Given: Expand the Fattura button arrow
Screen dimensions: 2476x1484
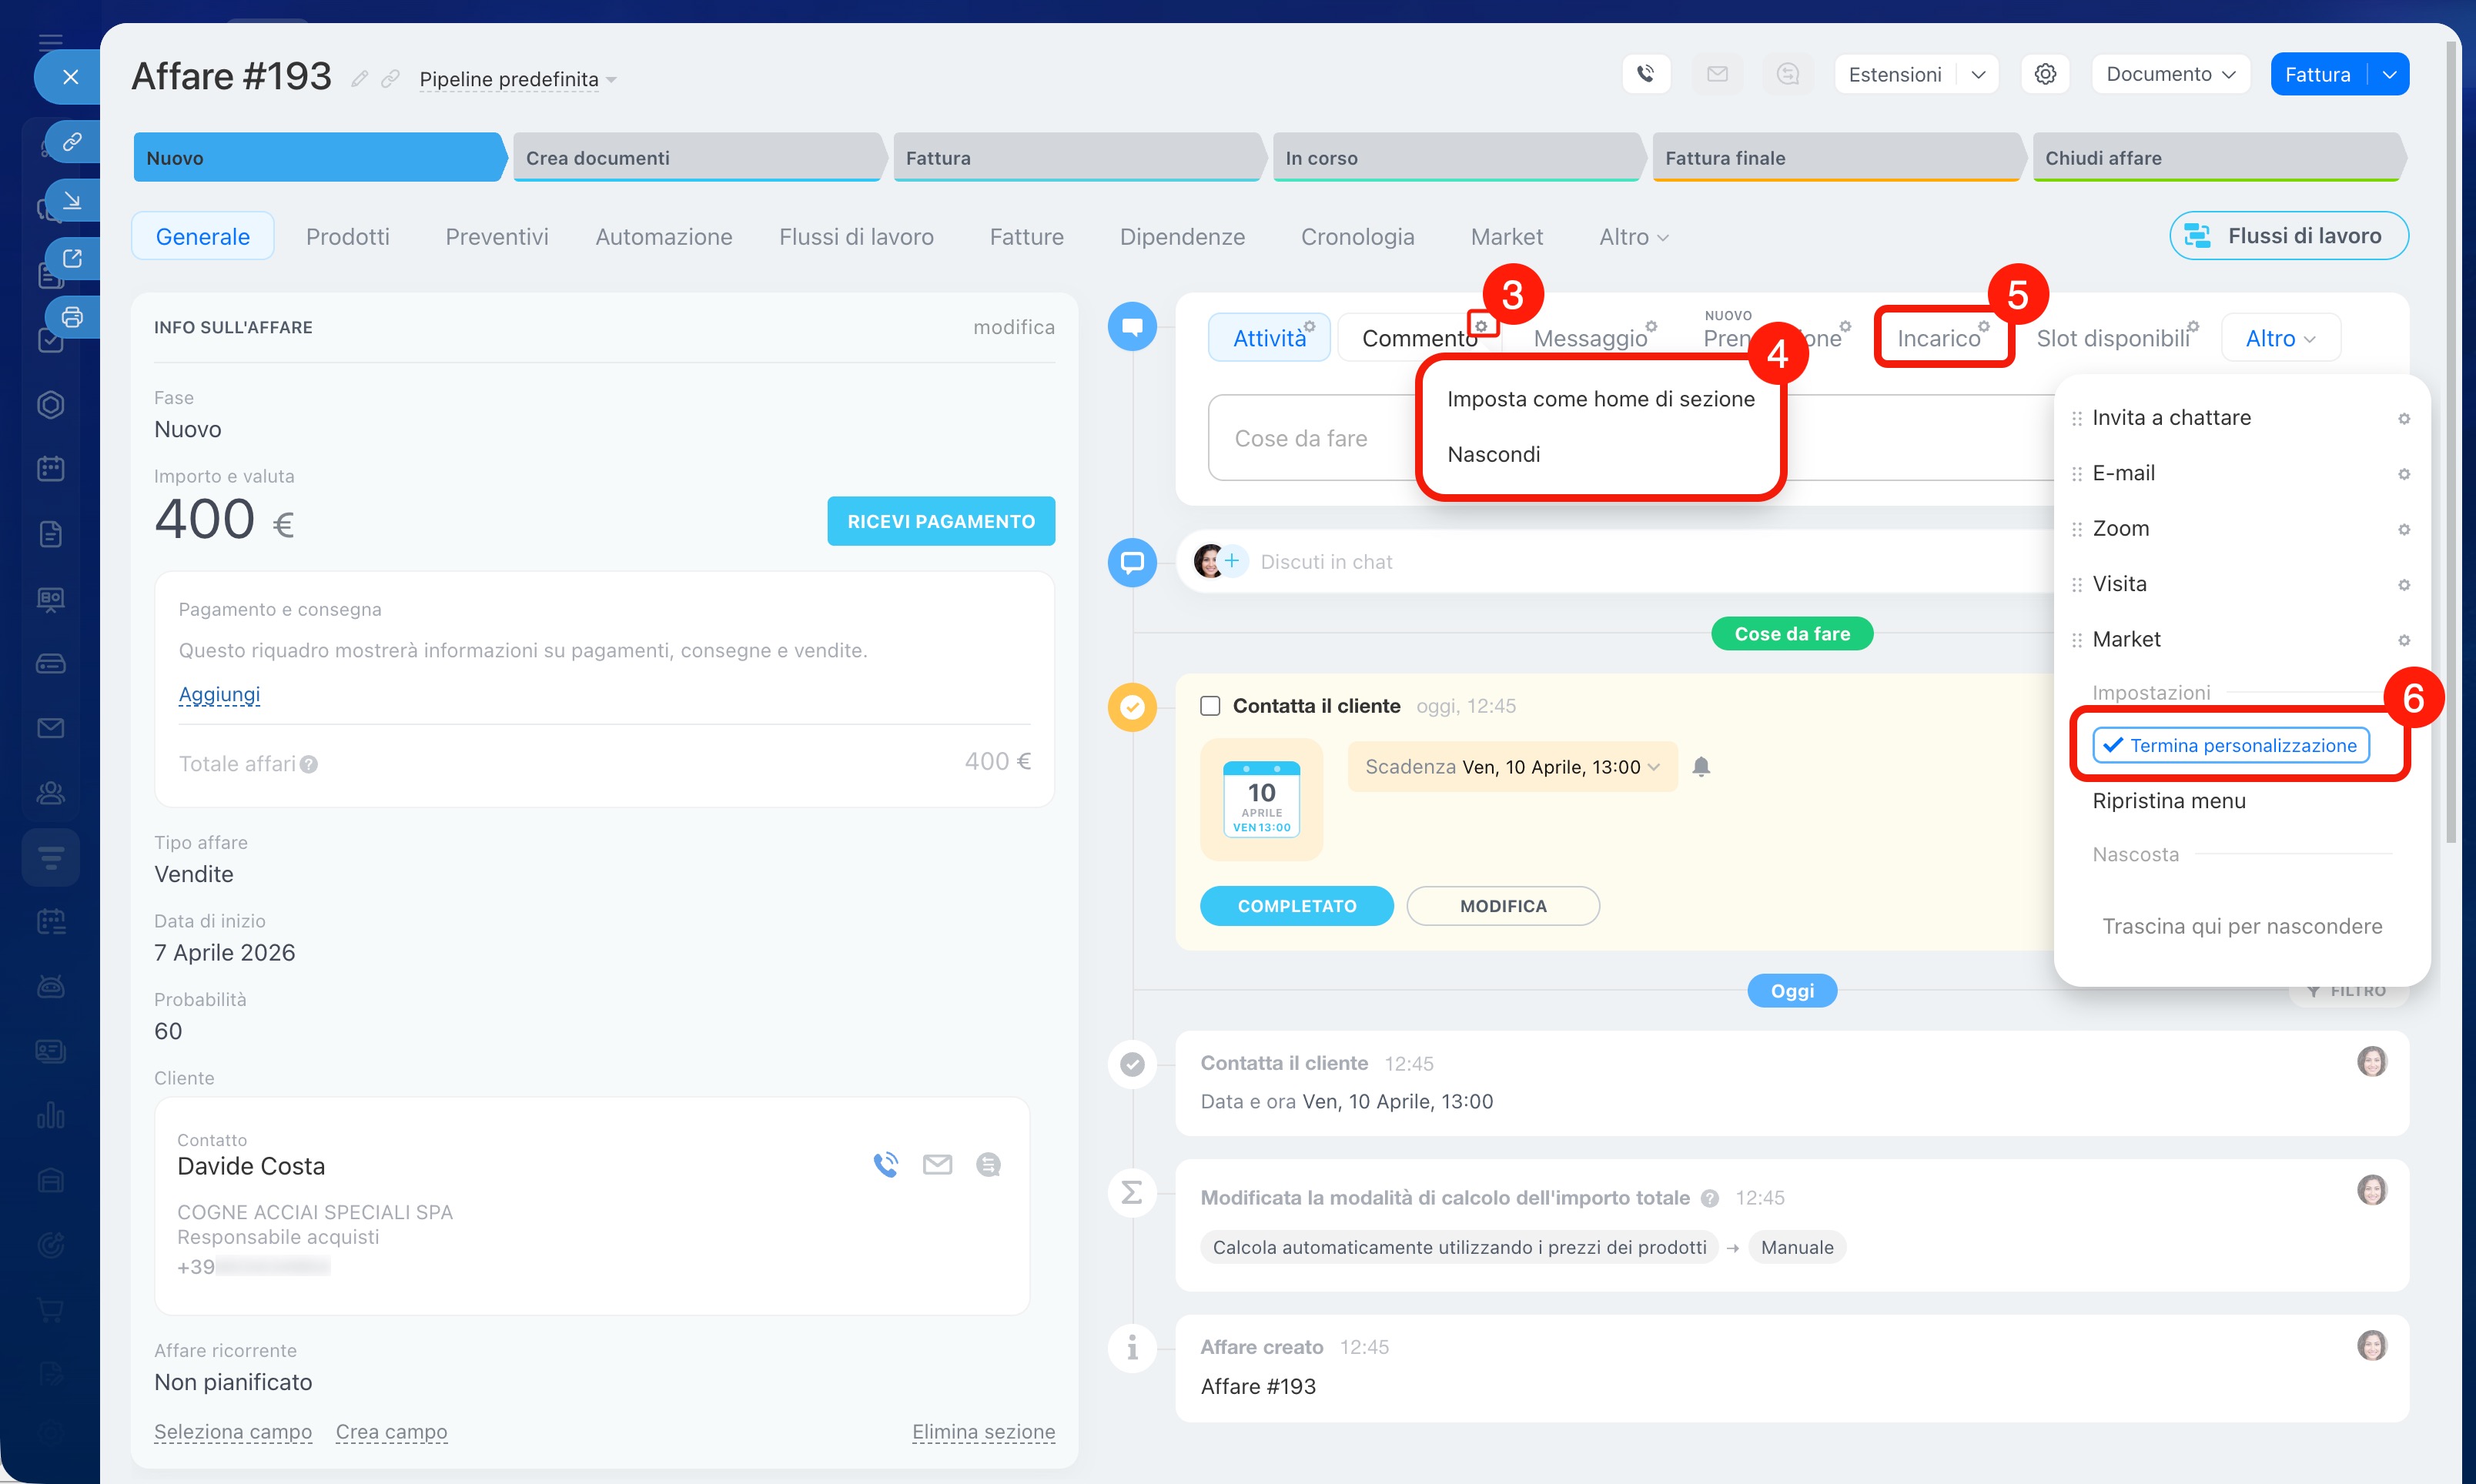Looking at the screenshot, I should tap(2390, 75).
